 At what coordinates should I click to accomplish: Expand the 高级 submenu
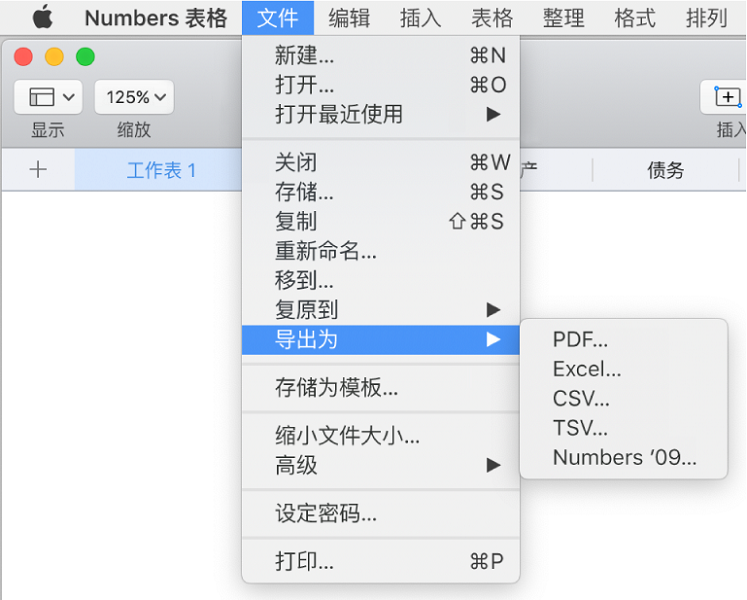tap(381, 465)
